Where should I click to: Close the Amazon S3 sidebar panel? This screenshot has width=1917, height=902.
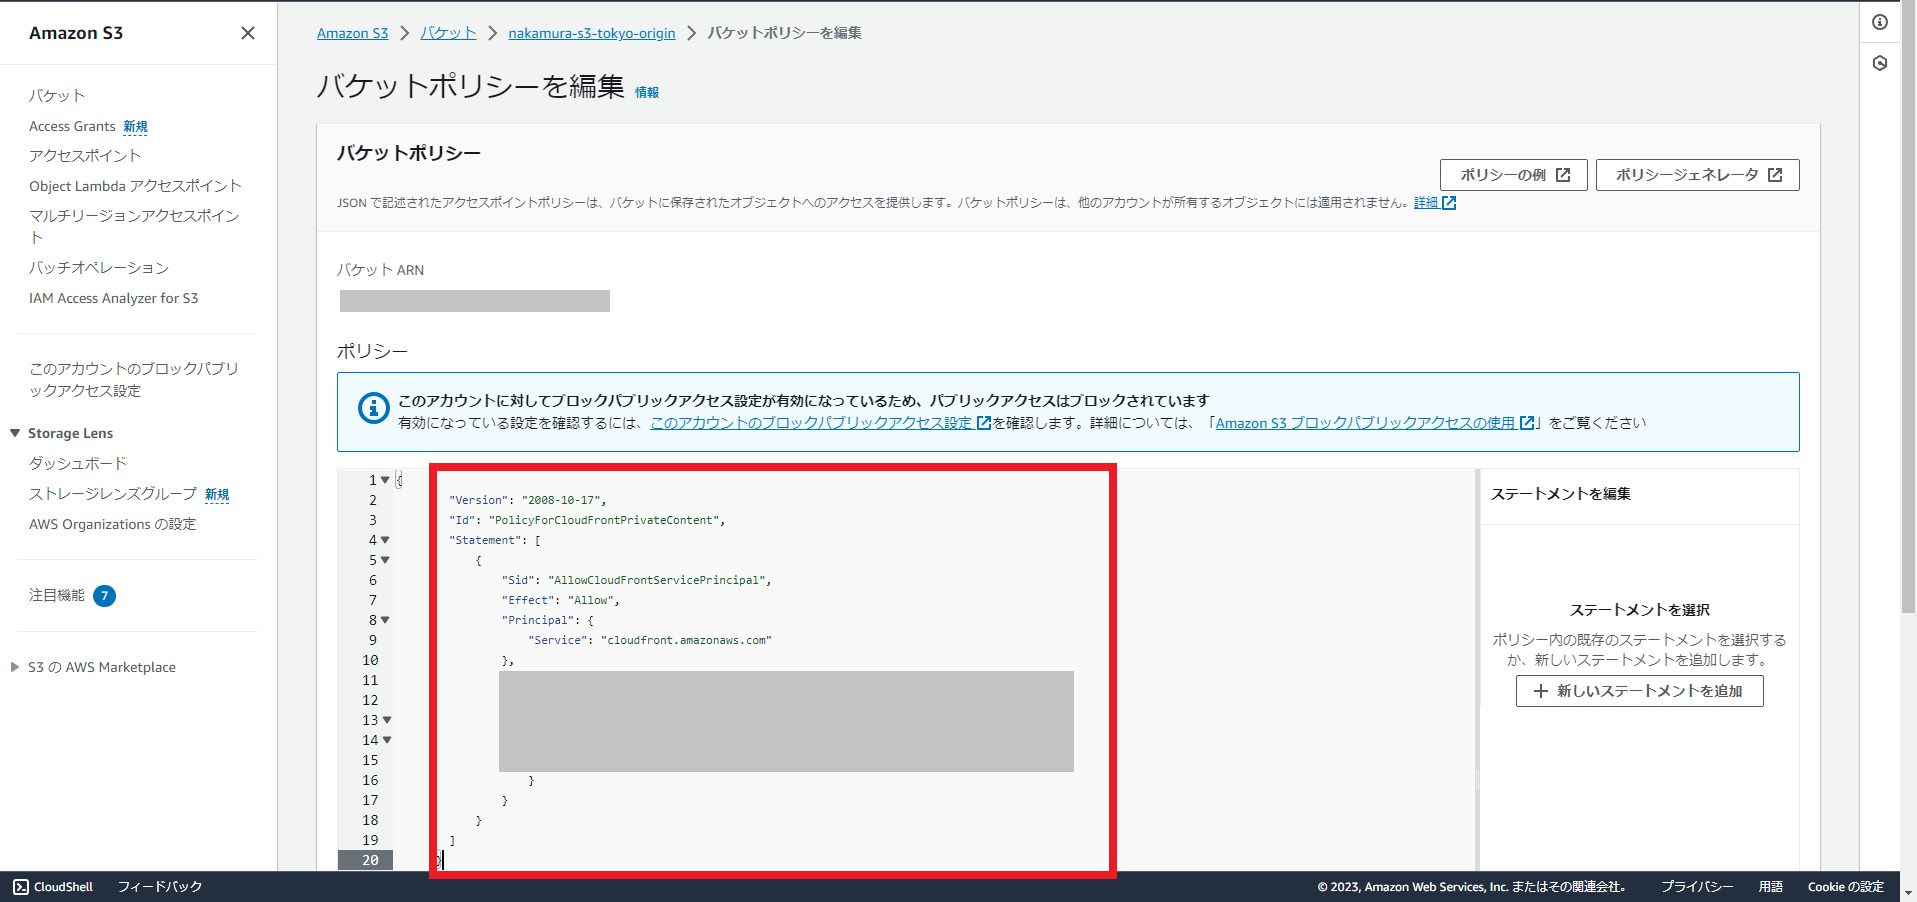coord(248,33)
